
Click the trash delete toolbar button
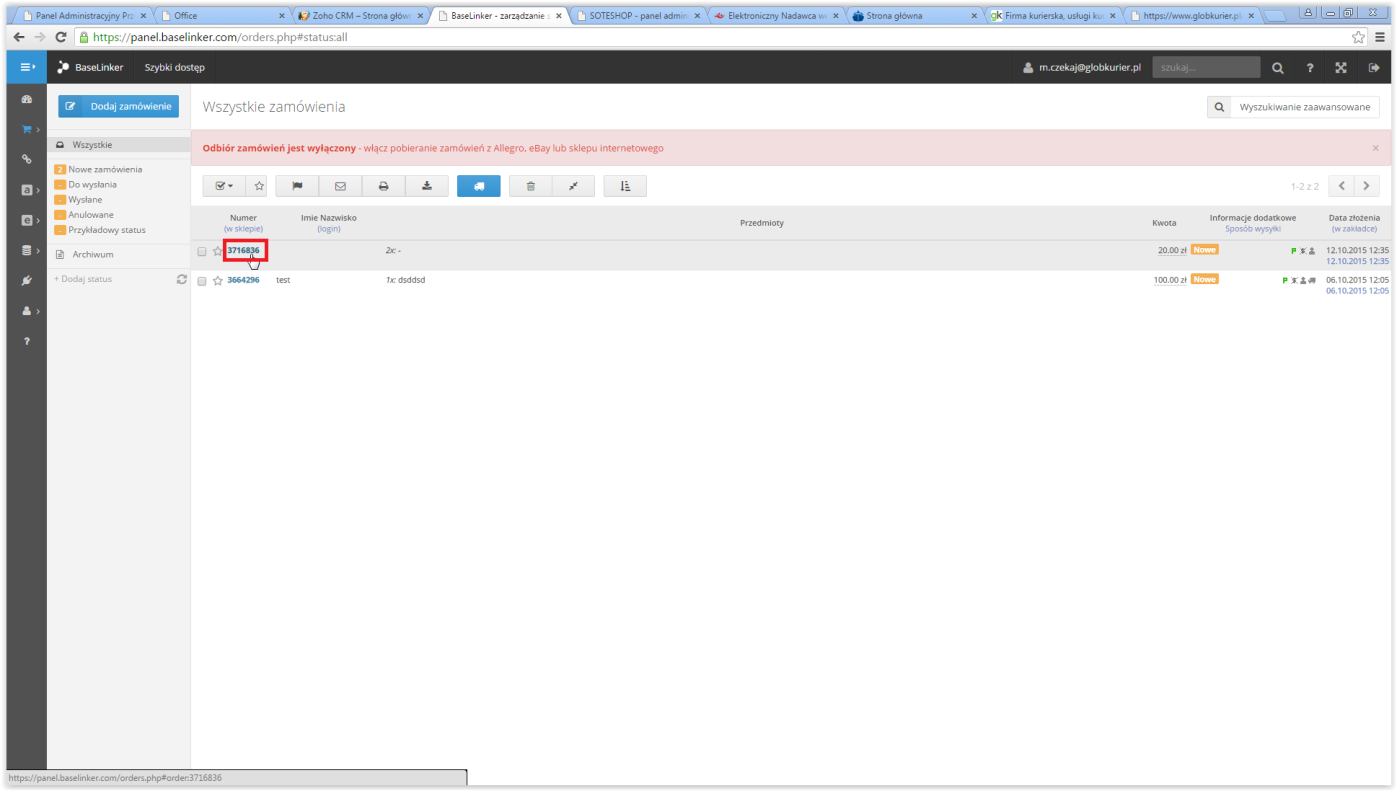pos(531,186)
